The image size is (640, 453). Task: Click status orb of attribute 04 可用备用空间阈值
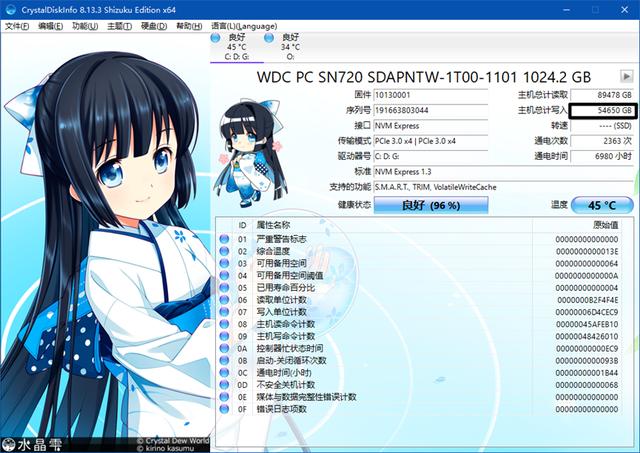(224, 275)
